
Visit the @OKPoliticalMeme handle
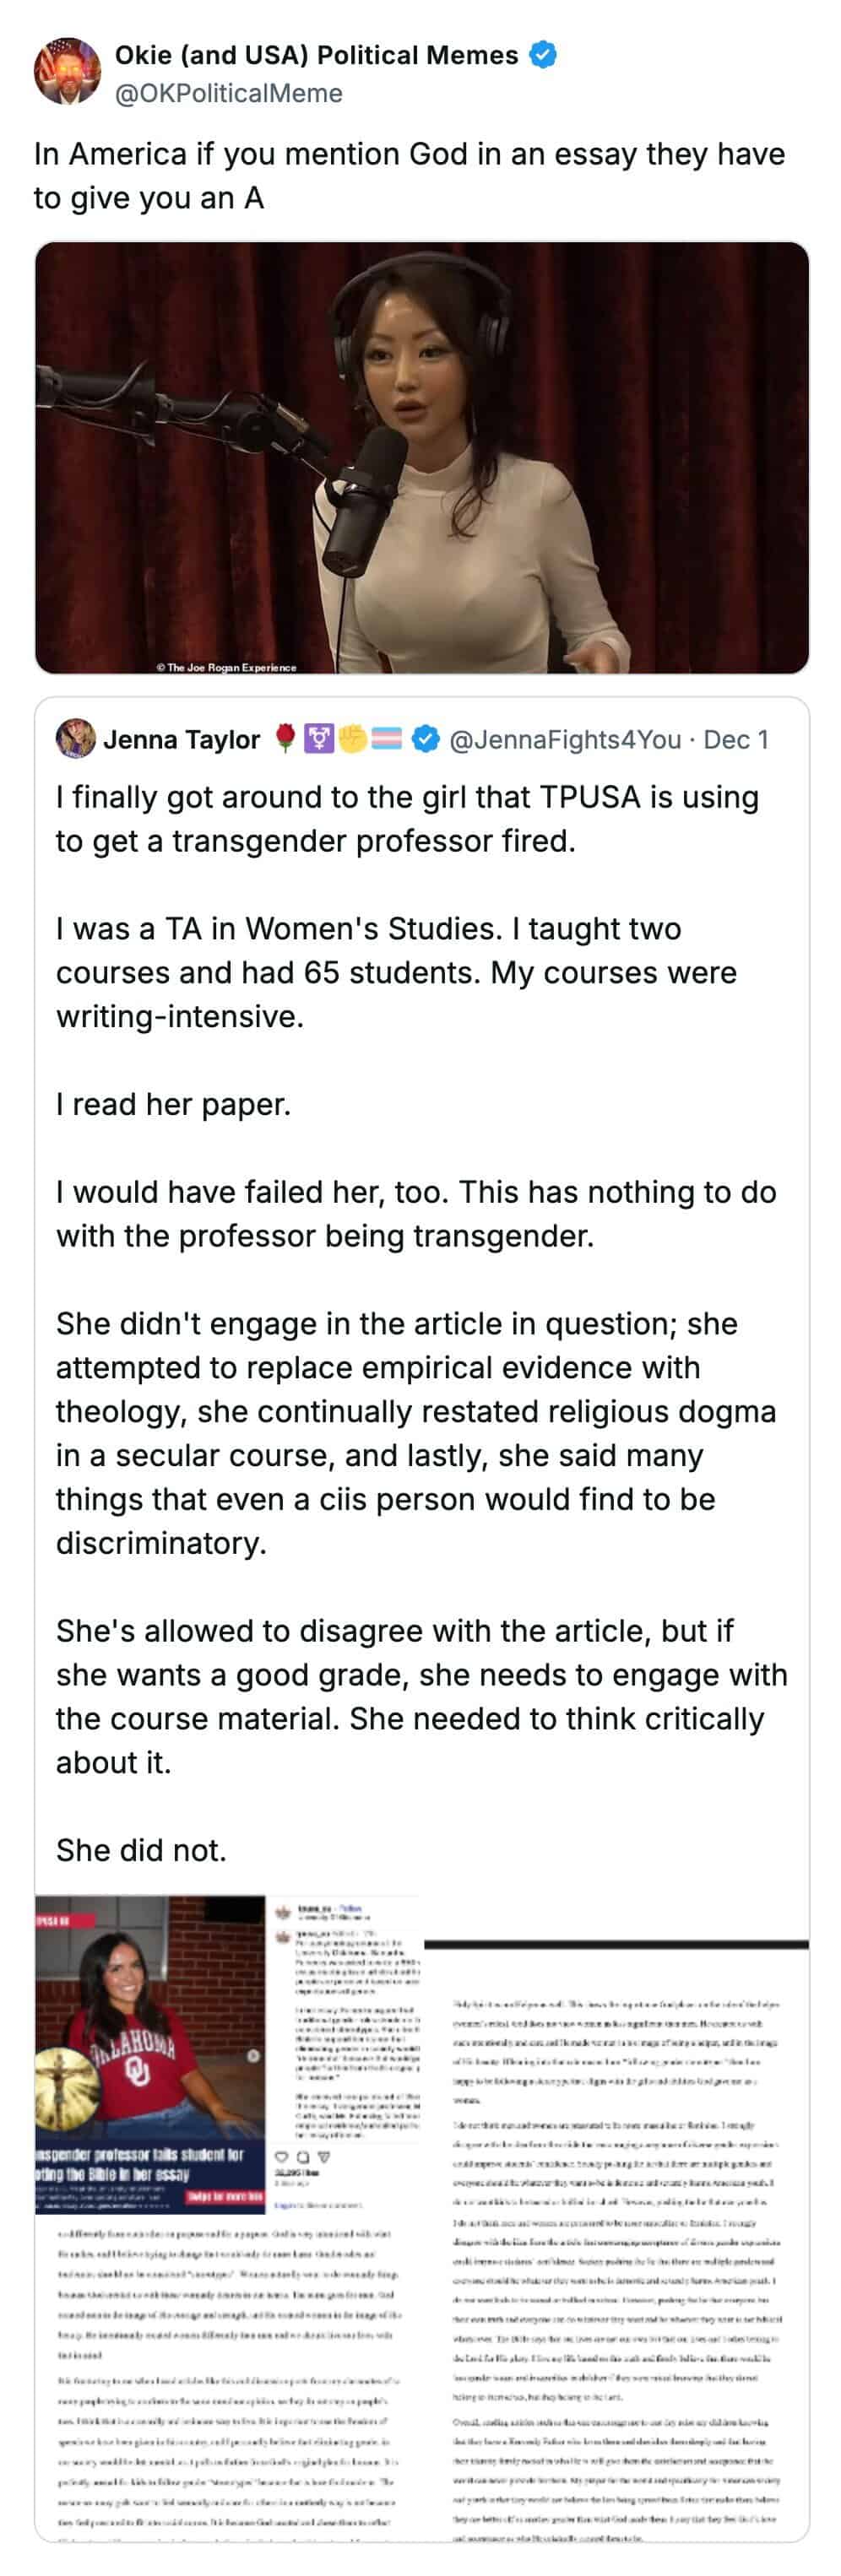coord(229,93)
